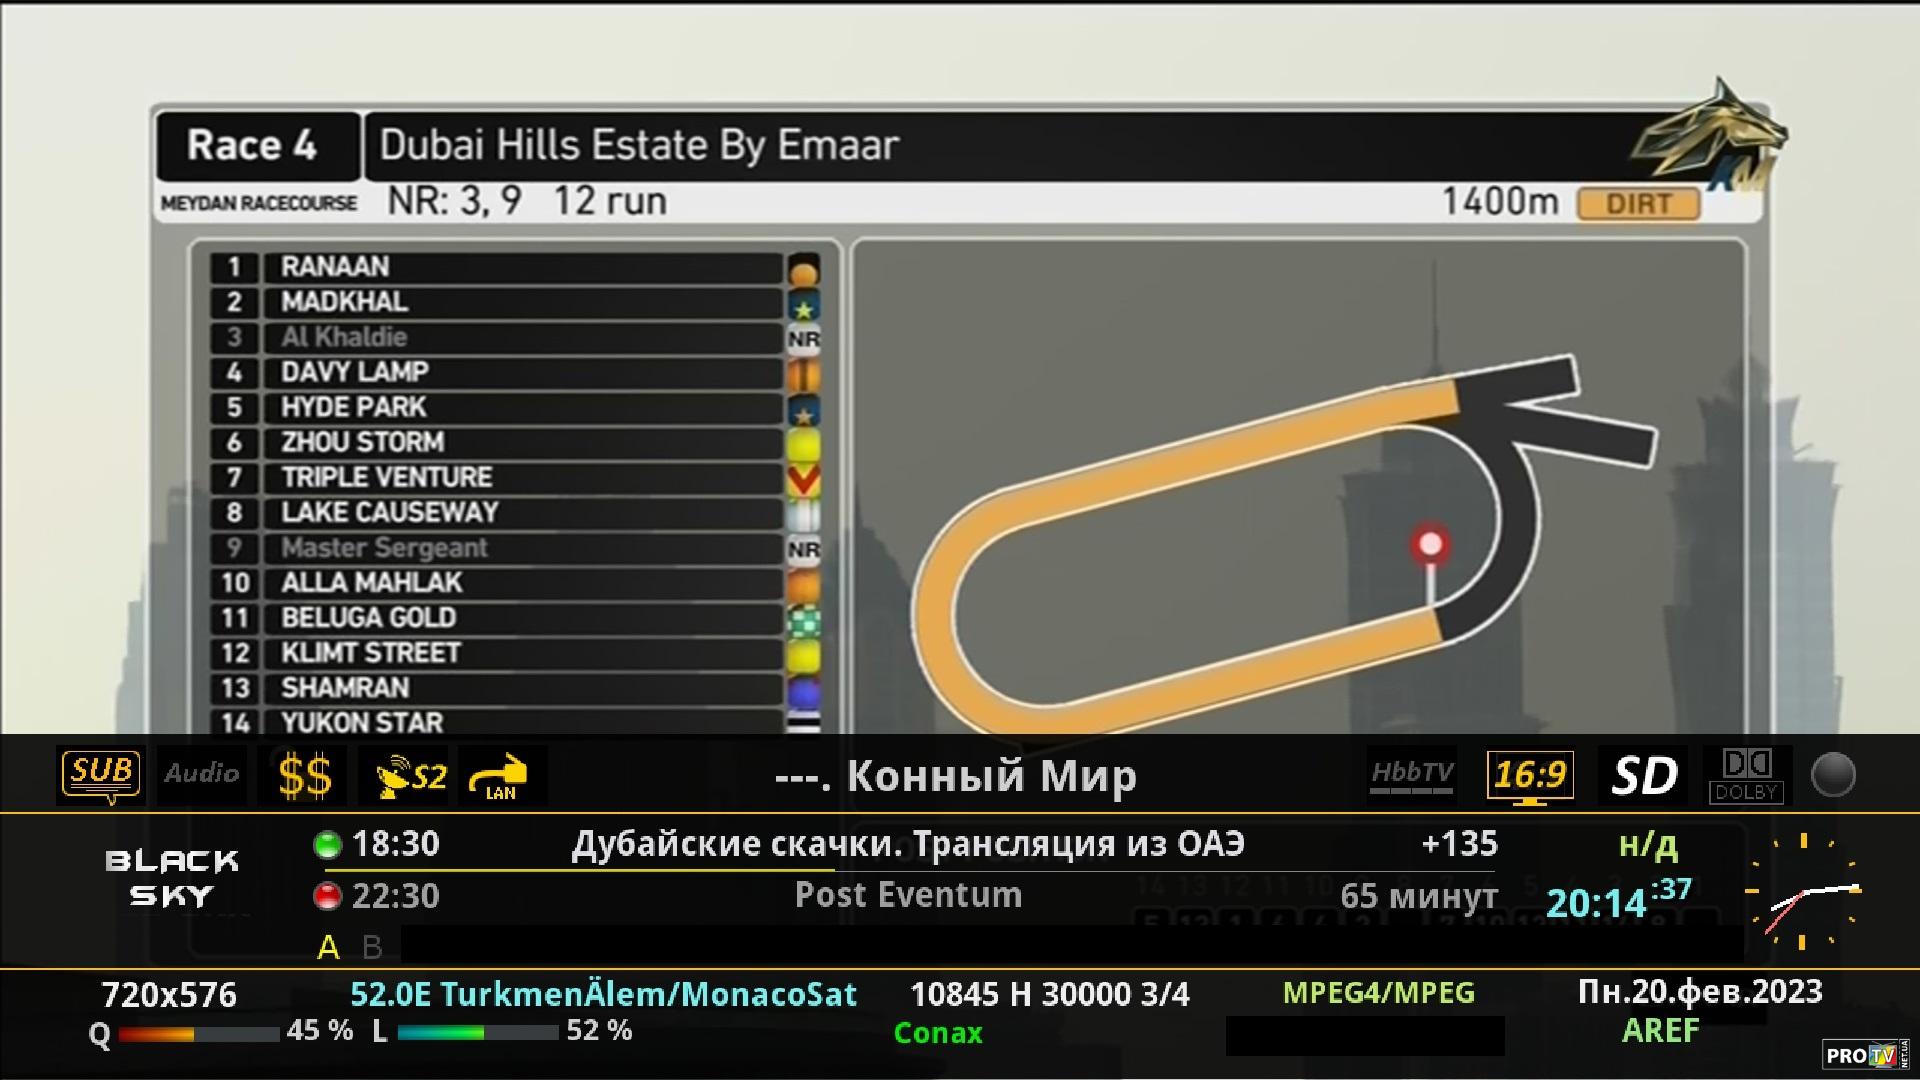Click the Dolby audio icon
Screen dimensions: 1920x1080
click(1746, 775)
